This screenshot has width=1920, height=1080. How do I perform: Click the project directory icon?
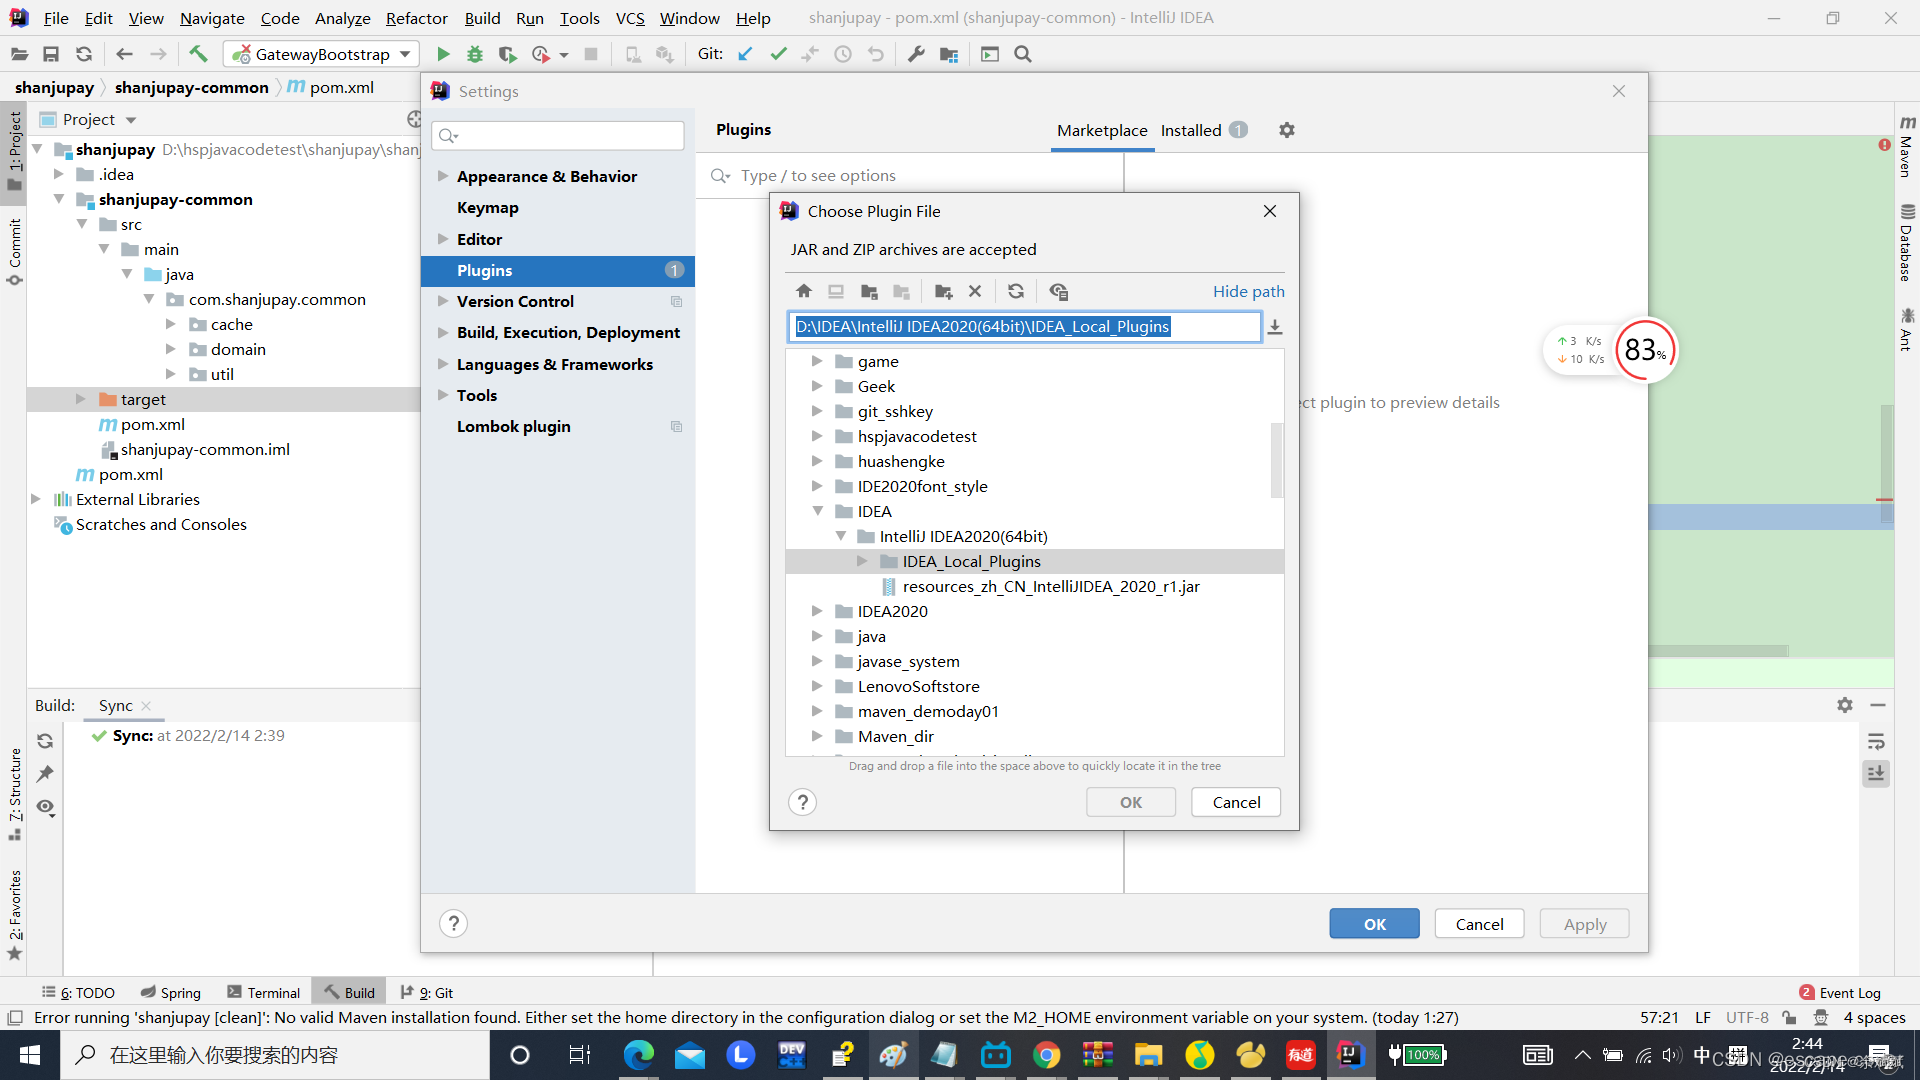[869, 291]
